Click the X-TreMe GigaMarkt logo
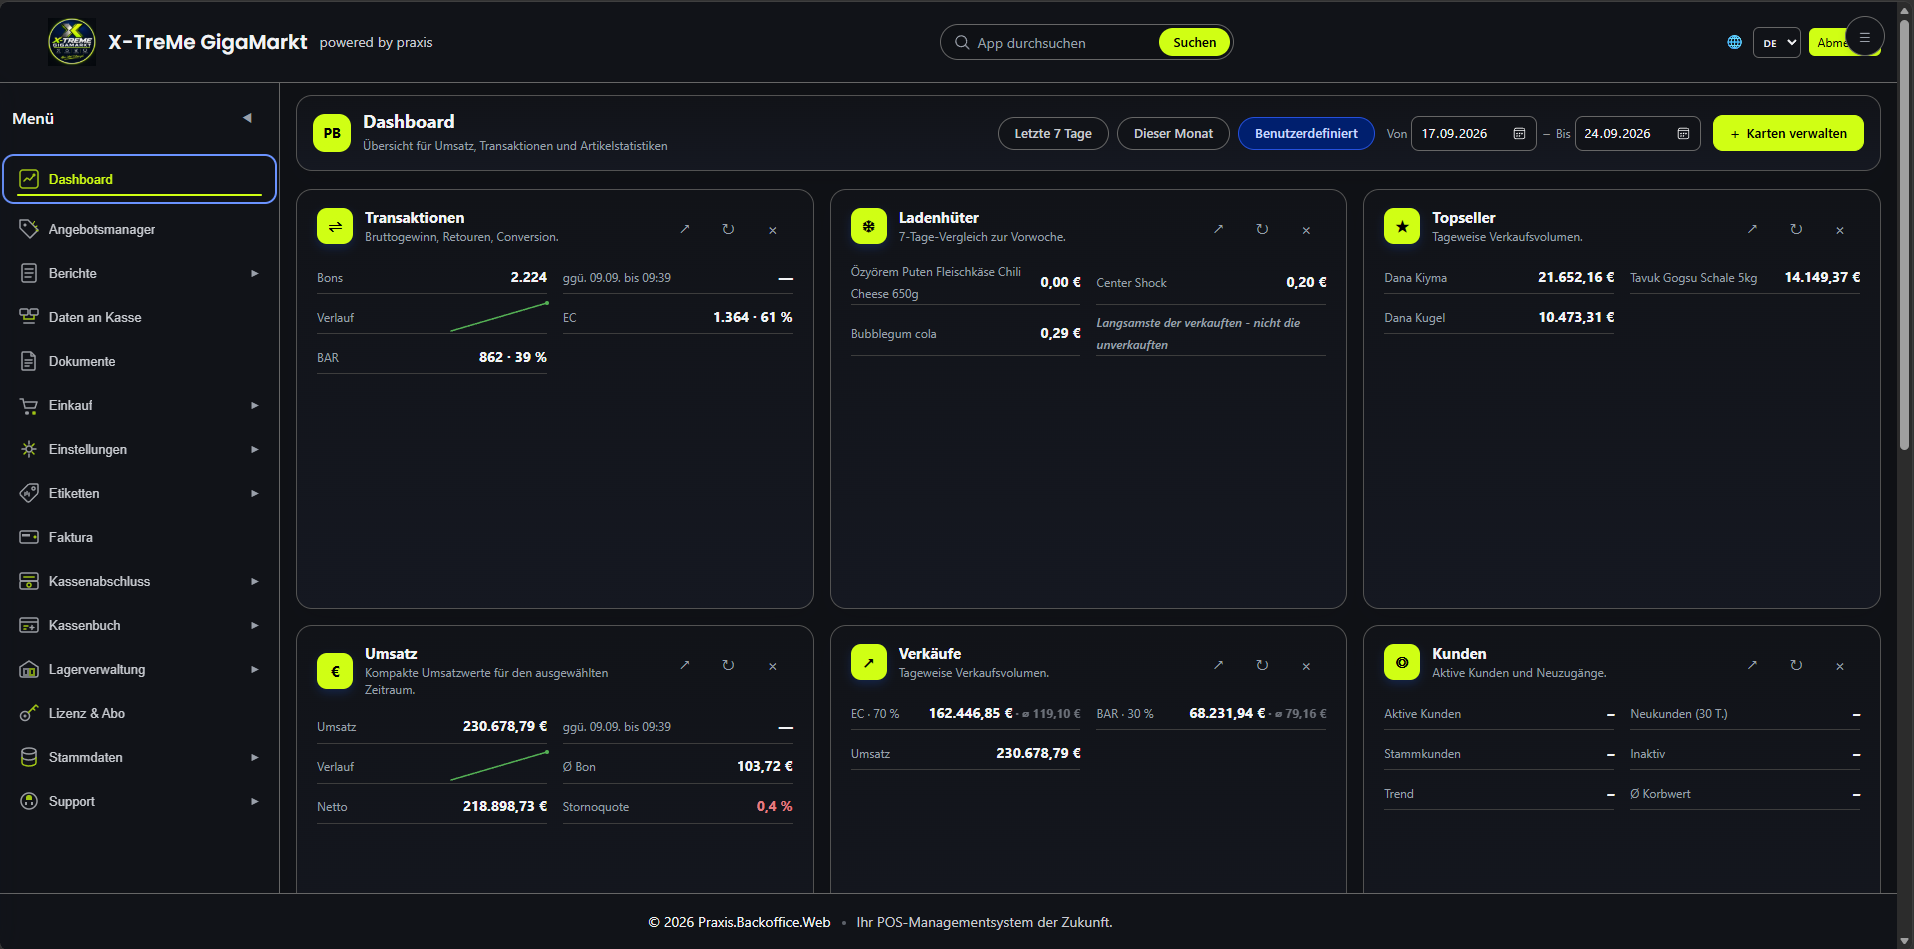 [72, 42]
